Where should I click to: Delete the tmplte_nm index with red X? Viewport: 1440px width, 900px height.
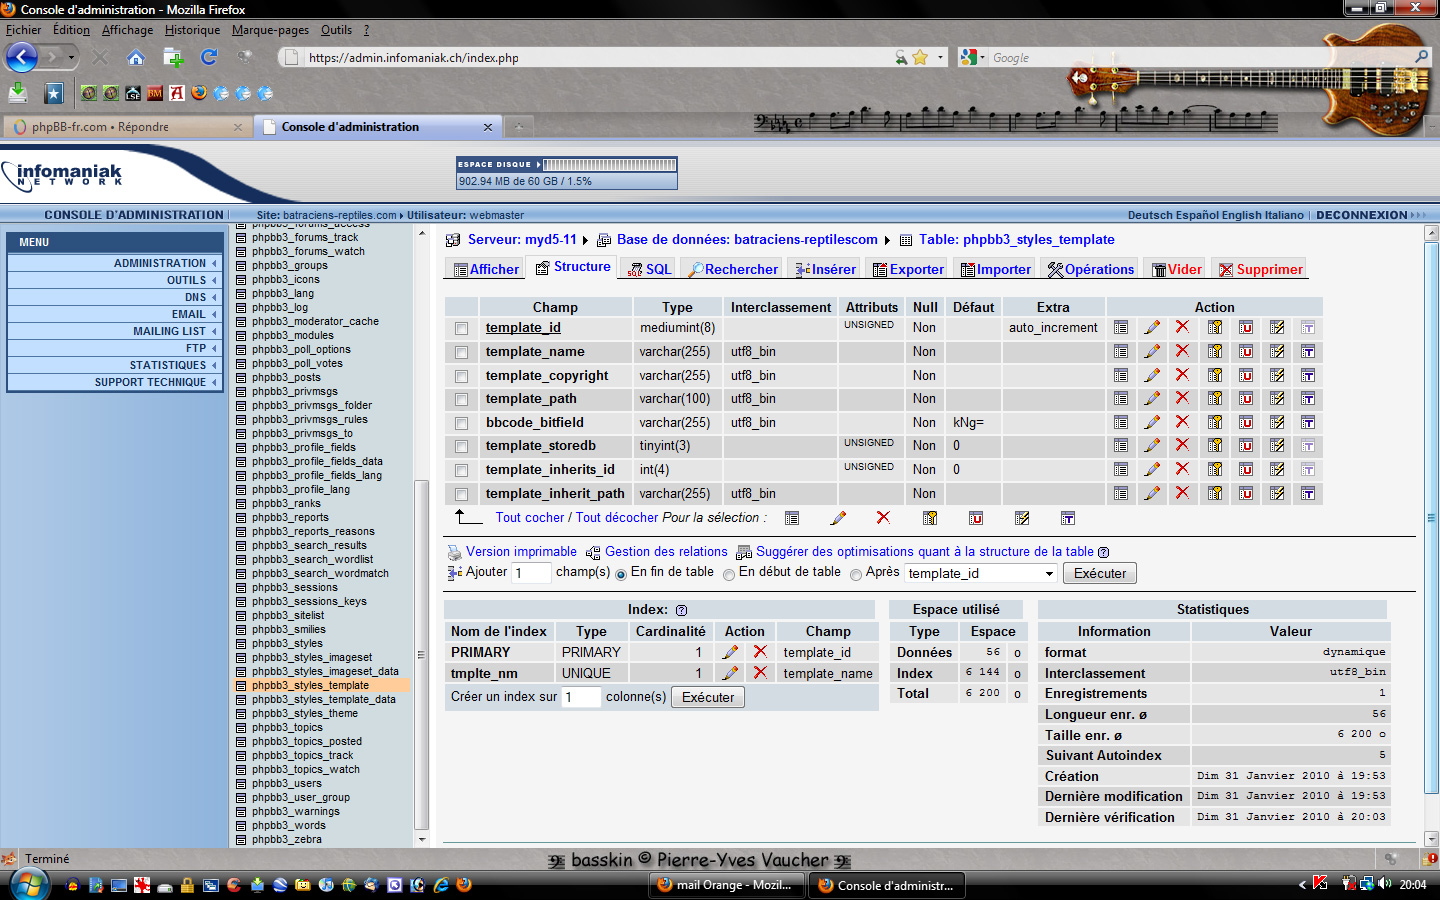(760, 673)
